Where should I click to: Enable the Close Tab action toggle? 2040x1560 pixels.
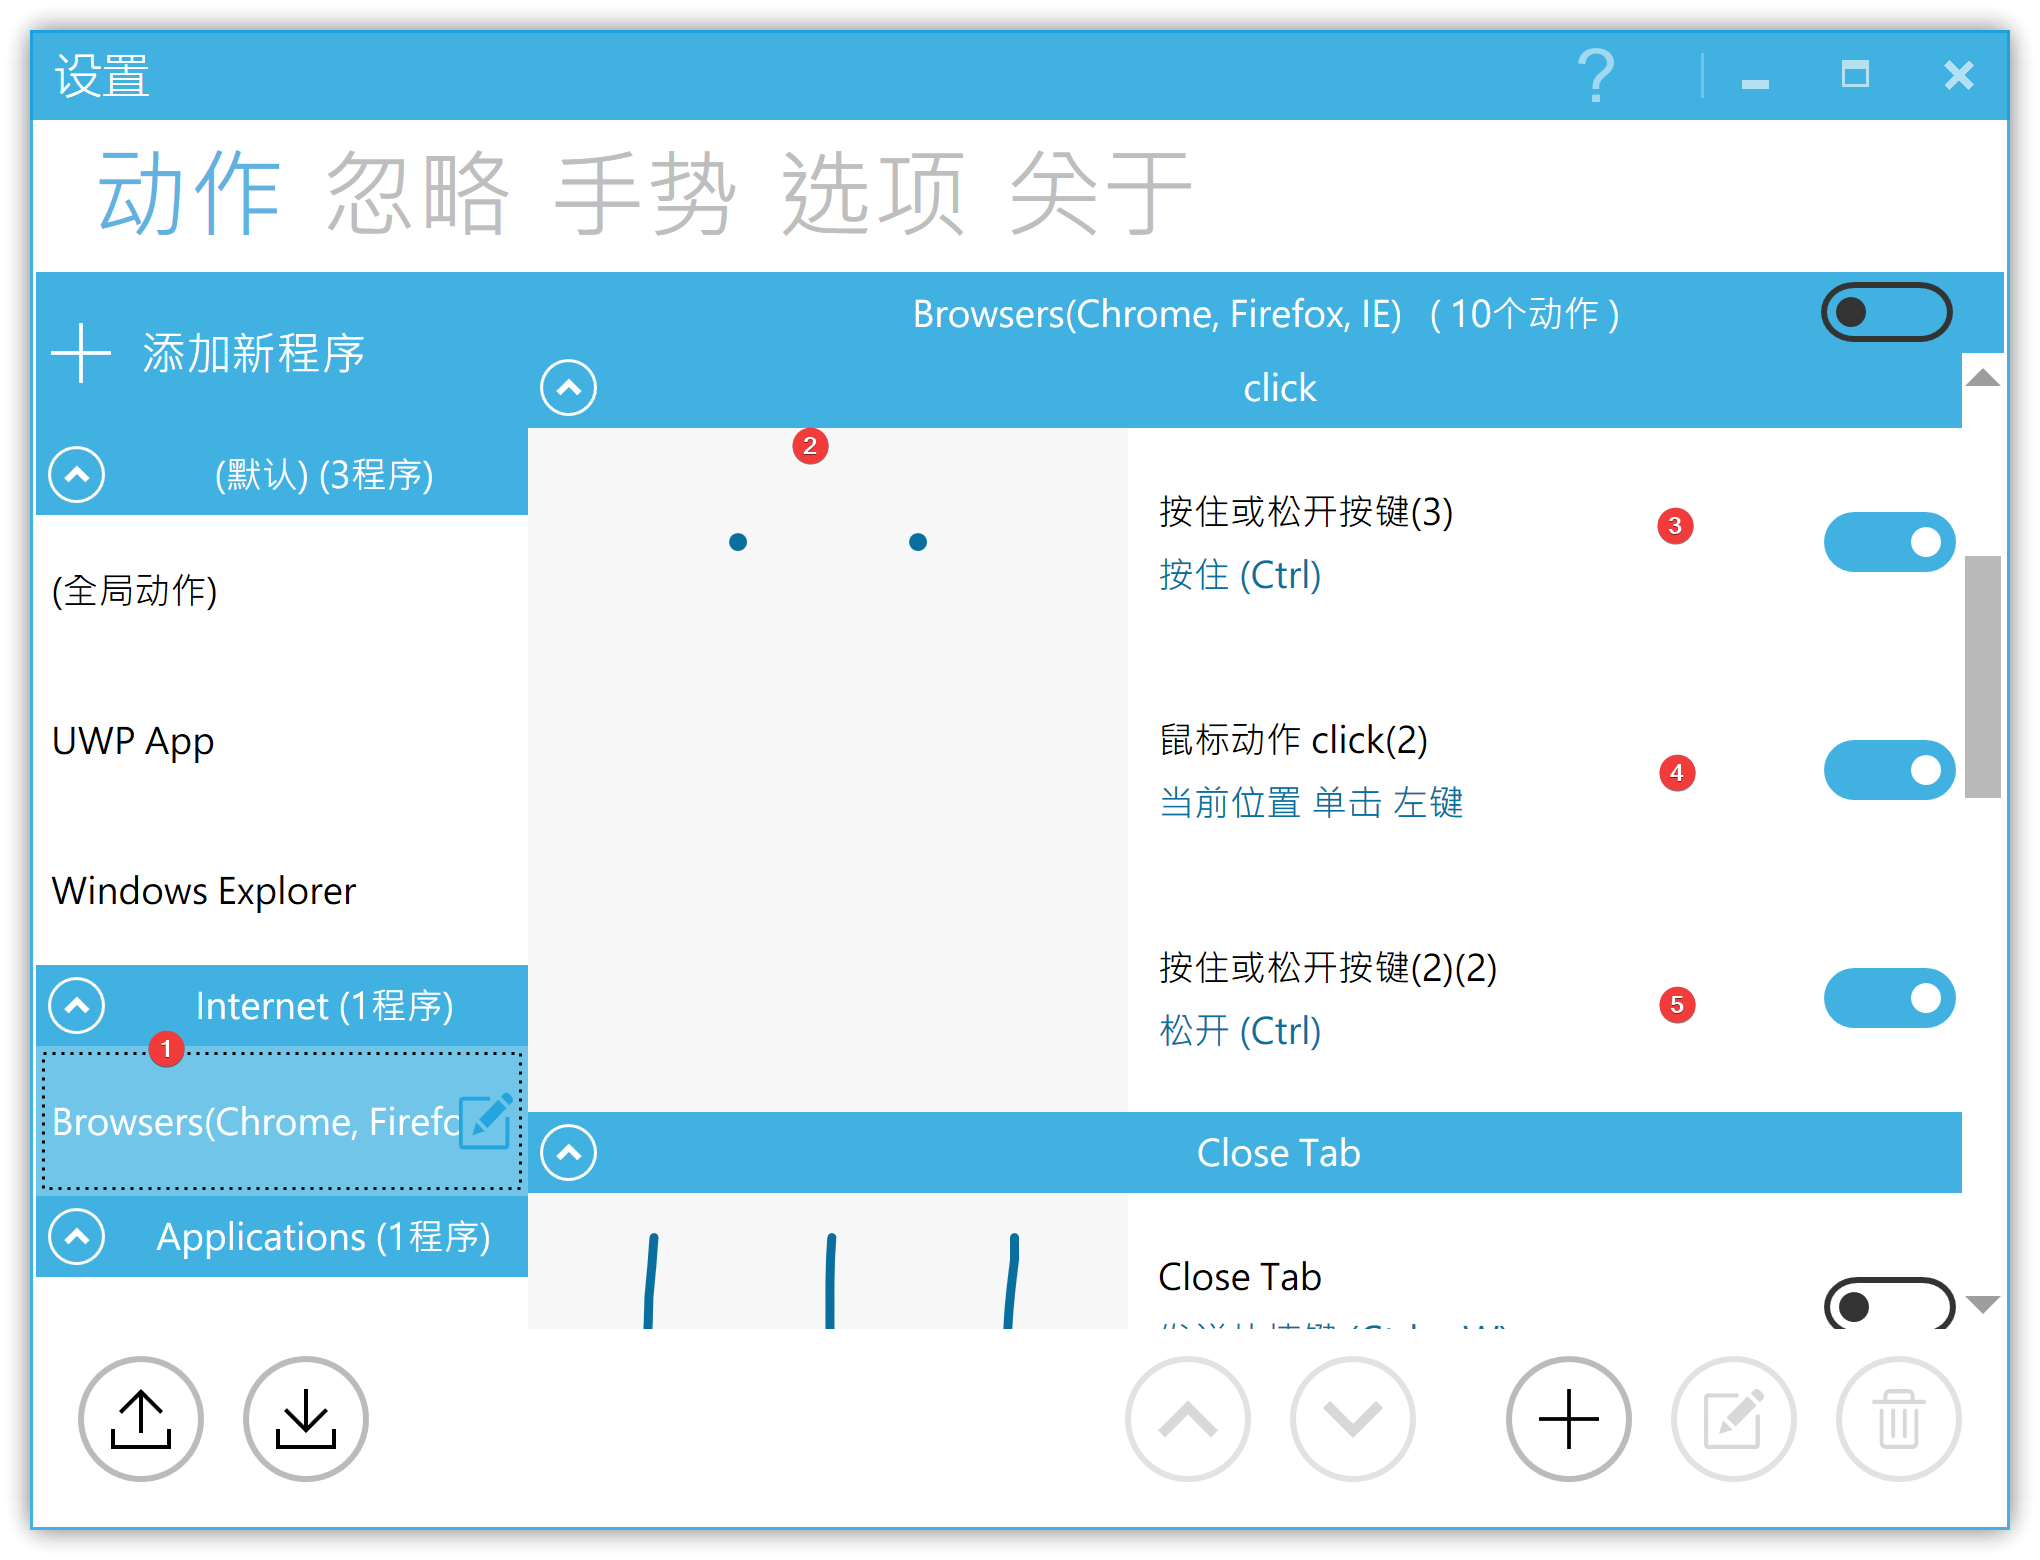(x=1888, y=1304)
